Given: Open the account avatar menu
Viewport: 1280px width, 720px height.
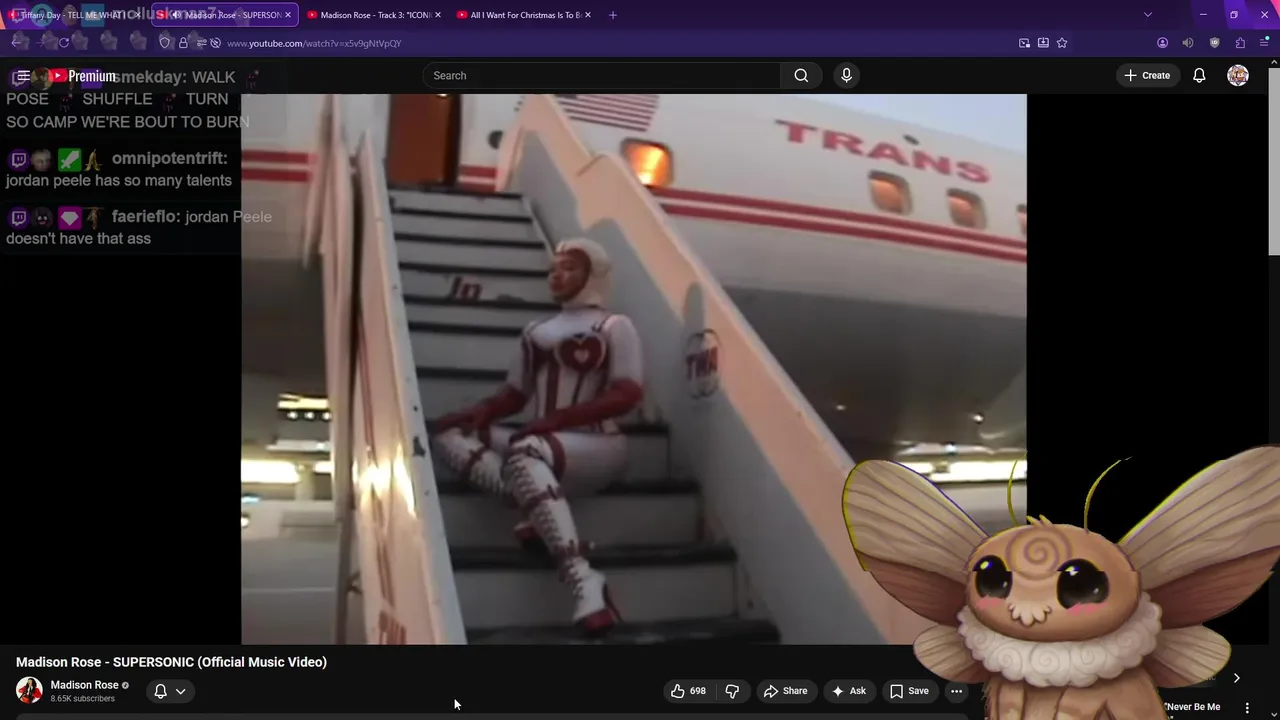Looking at the screenshot, I should pyautogui.click(x=1238, y=75).
